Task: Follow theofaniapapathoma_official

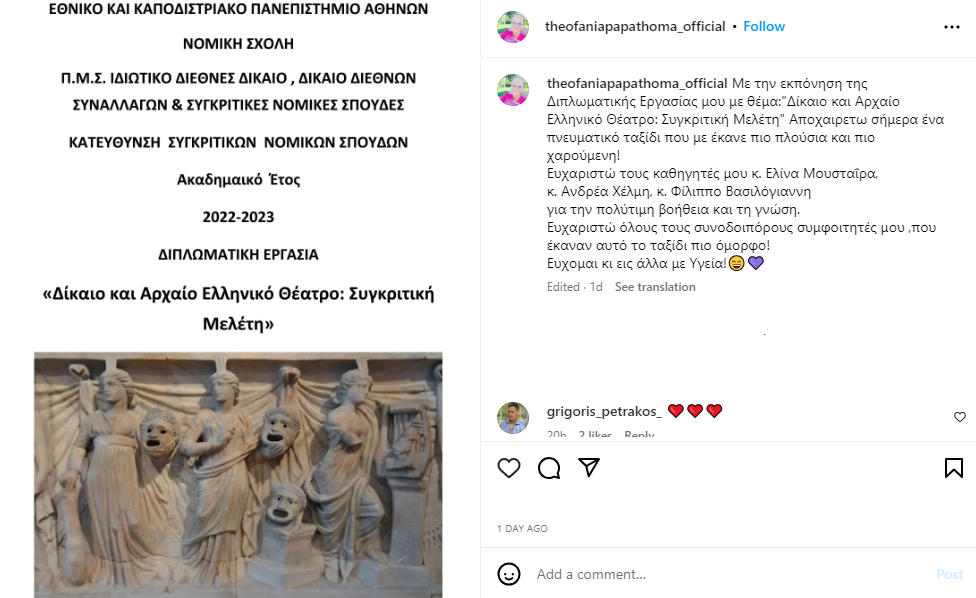Action: pyautogui.click(x=764, y=26)
